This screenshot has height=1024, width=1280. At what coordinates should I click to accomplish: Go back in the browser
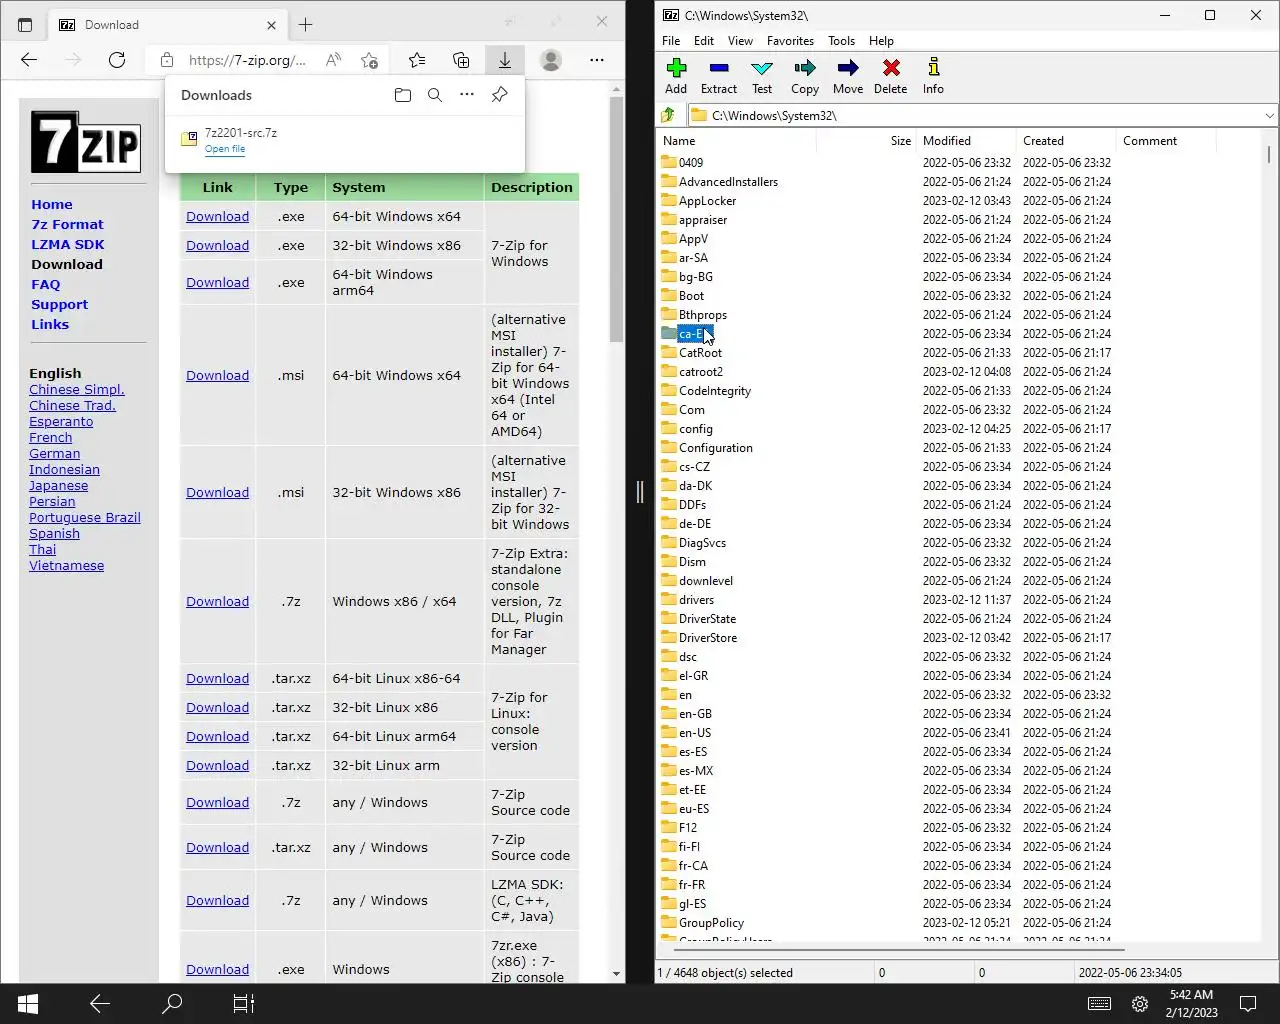point(29,60)
